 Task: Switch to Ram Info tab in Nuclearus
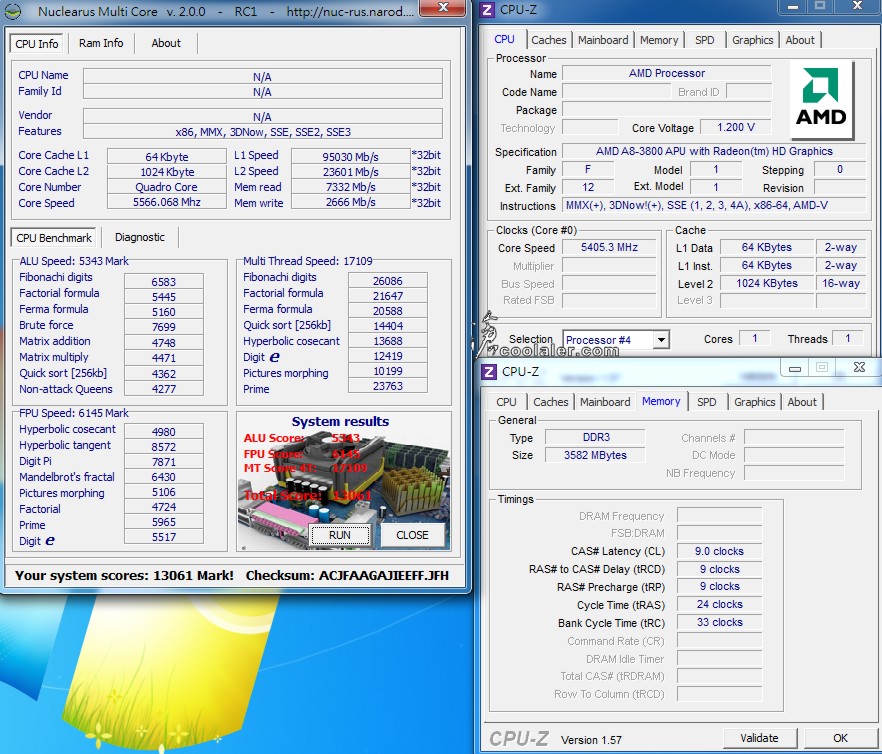pyautogui.click(x=101, y=43)
